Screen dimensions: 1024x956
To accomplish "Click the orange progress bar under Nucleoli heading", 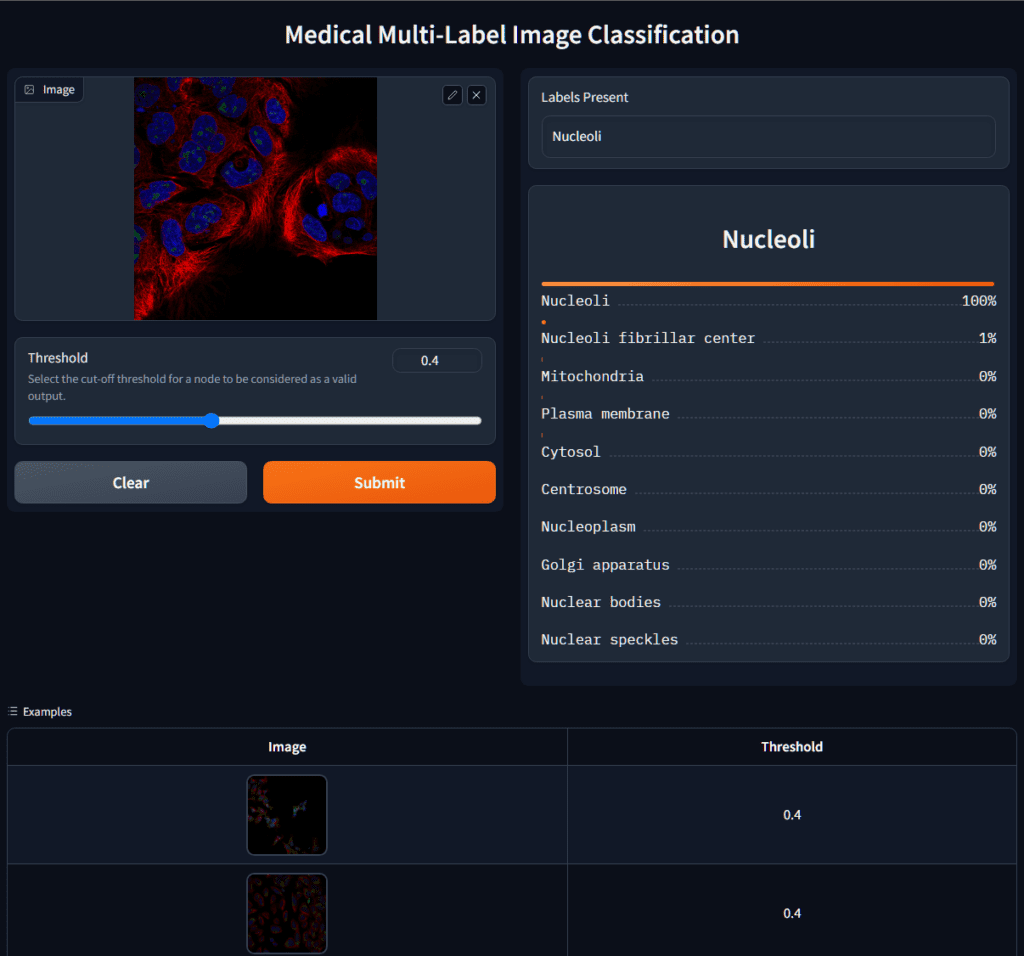I will pyautogui.click(x=768, y=282).
